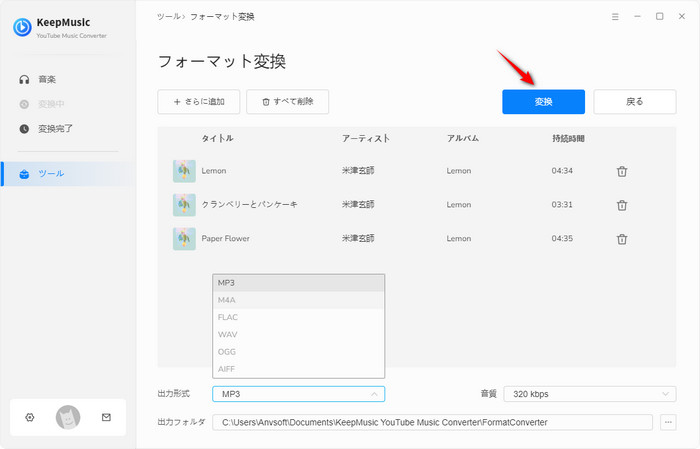Click the 戻る button

tap(635, 102)
